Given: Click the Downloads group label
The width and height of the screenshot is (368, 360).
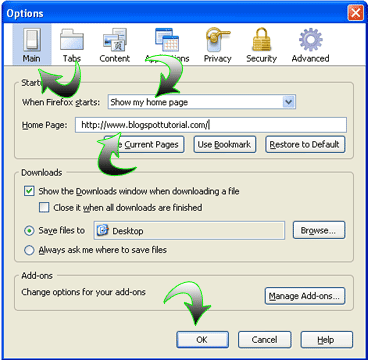Looking at the screenshot, I should pyautogui.click(x=42, y=173).
